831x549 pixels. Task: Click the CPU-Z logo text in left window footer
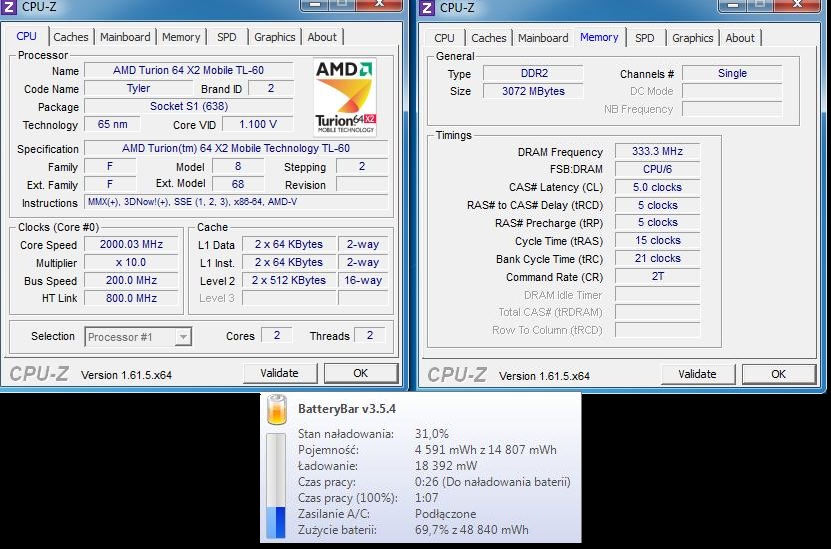(39, 374)
